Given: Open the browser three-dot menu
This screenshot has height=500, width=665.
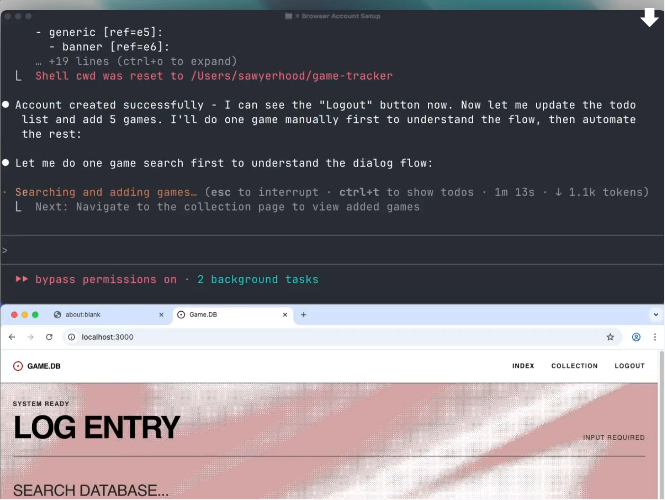Looking at the screenshot, I should pyautogui.click(x=655, y=337).
